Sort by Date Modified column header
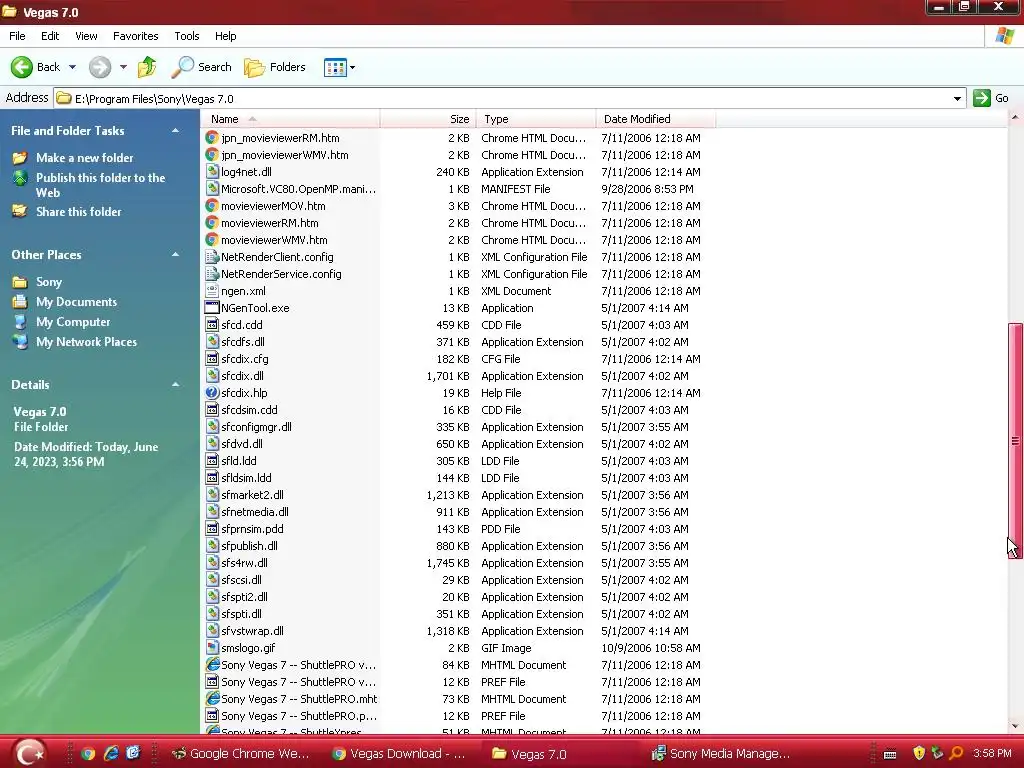Screen dimensions: 1024x768 656,119
